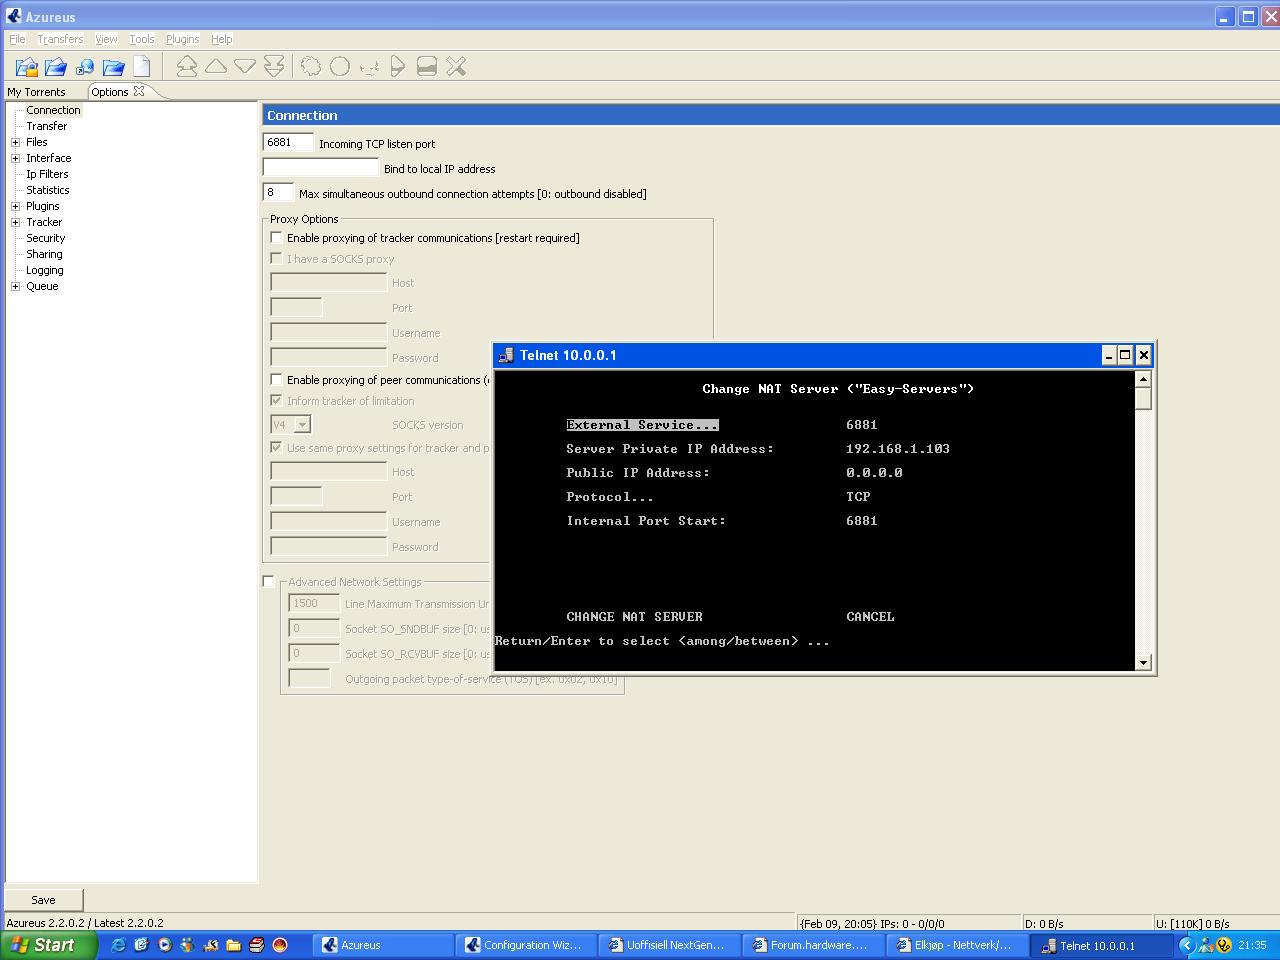Click CANCEL in the Telnet window
The width and height of the screenshot is (1280, 960).
click(x=870, y=617)
